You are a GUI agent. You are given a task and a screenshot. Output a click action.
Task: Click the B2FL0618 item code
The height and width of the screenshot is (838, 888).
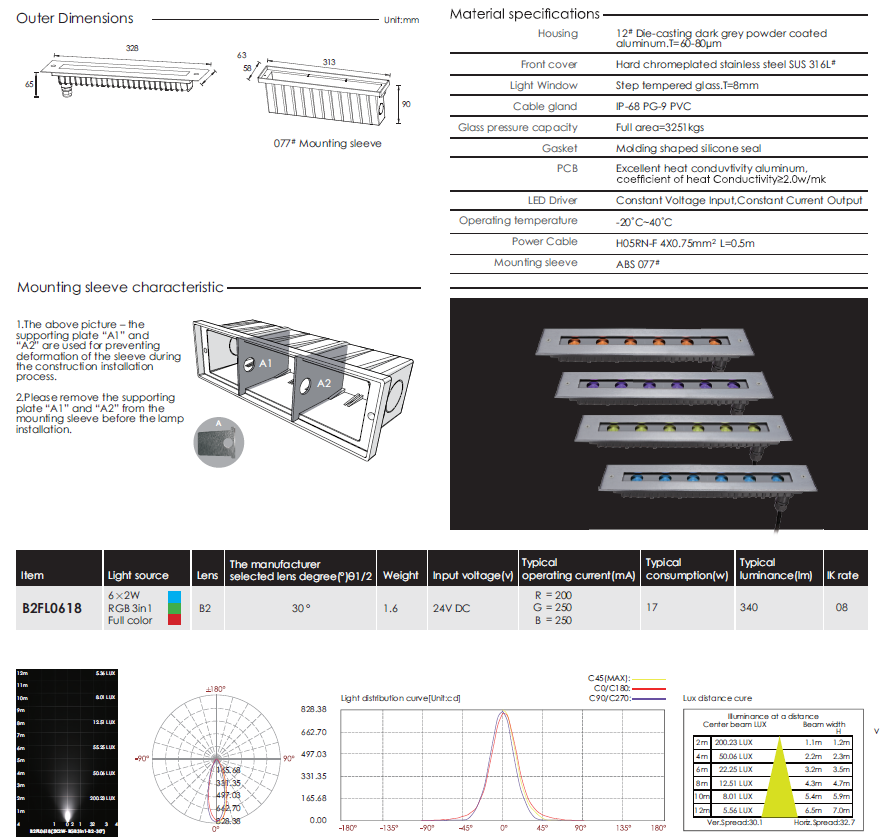[x=52, y=608]
